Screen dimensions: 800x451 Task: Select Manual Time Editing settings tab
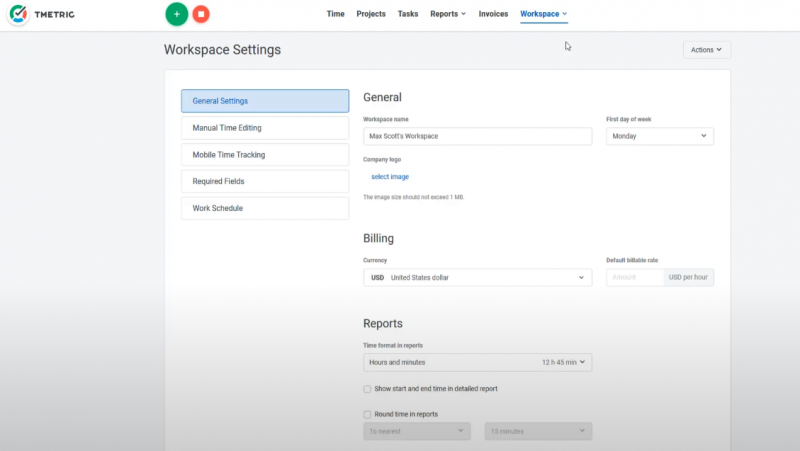coord(264,128)
